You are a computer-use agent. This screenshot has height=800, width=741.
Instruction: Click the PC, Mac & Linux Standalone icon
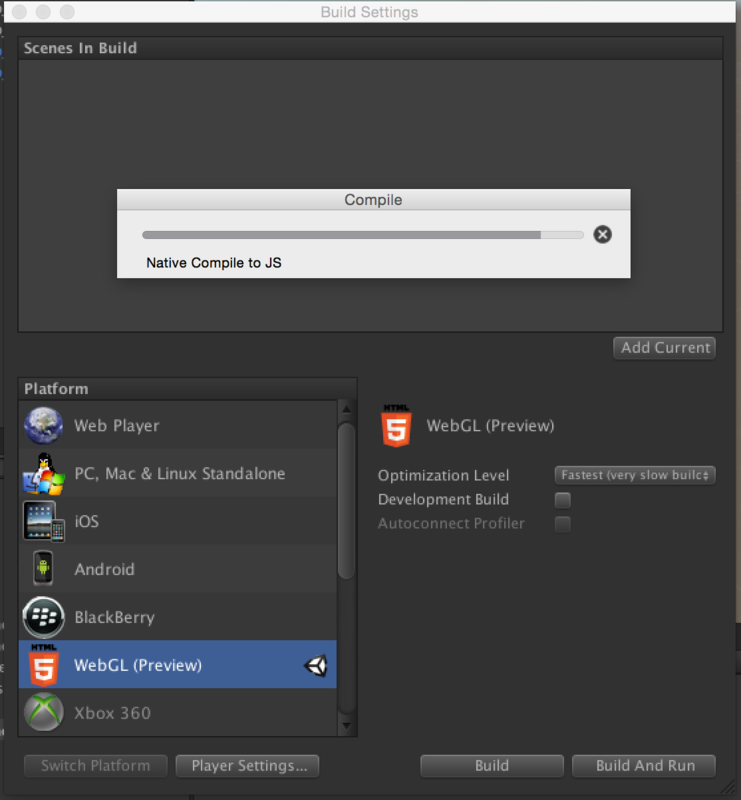coord(43,474)
